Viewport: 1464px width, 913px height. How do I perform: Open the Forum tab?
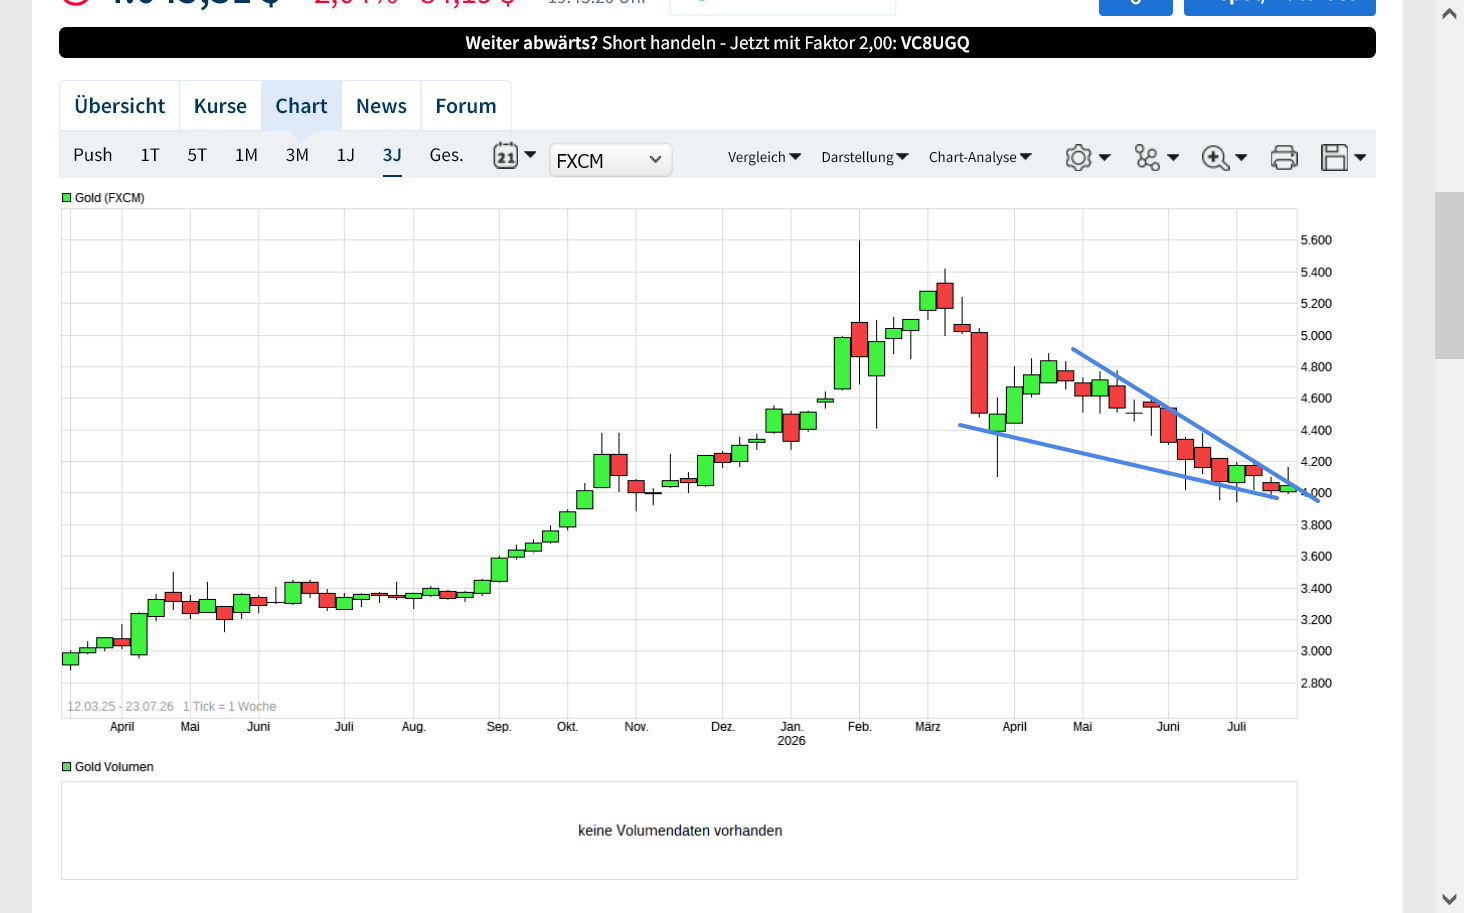[x=466, y=106]
